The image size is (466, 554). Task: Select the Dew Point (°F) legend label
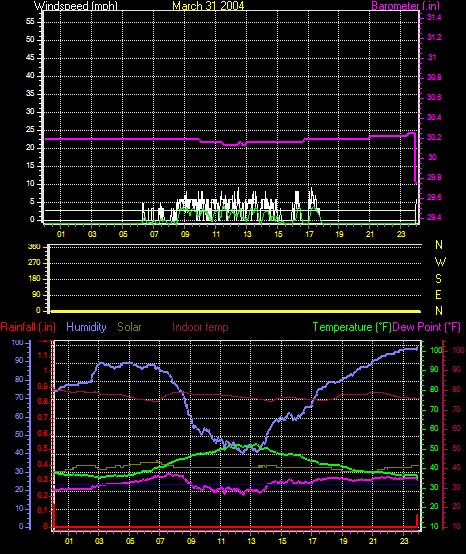click(x=426, y=327)
